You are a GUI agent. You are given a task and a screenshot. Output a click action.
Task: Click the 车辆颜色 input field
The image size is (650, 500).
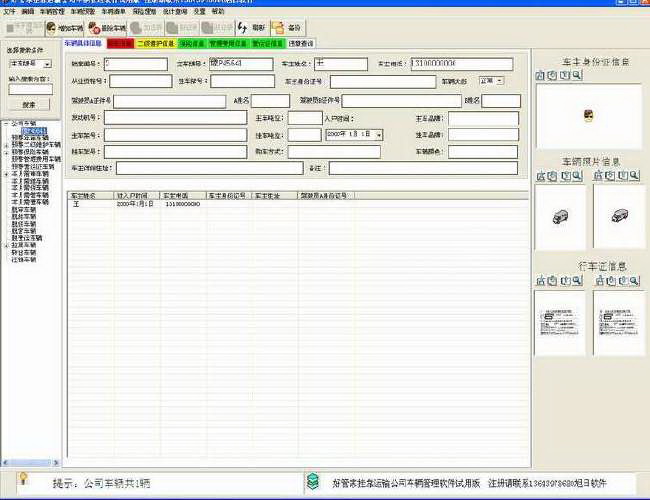483,152
